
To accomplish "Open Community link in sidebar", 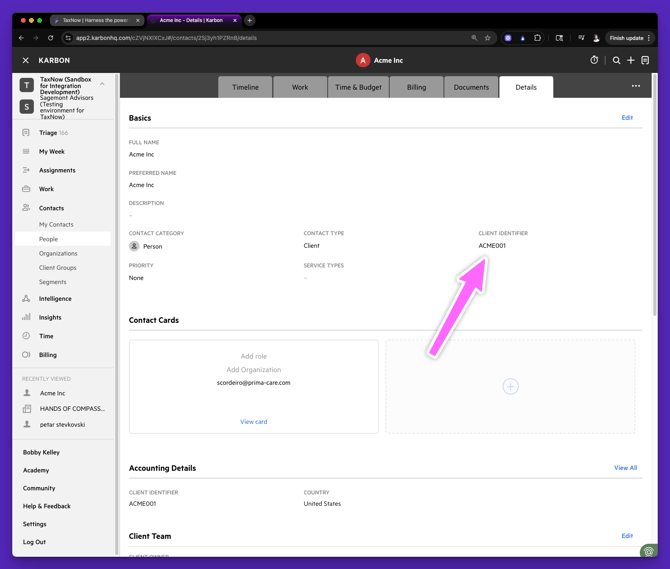I will click(x=39, y=488).
